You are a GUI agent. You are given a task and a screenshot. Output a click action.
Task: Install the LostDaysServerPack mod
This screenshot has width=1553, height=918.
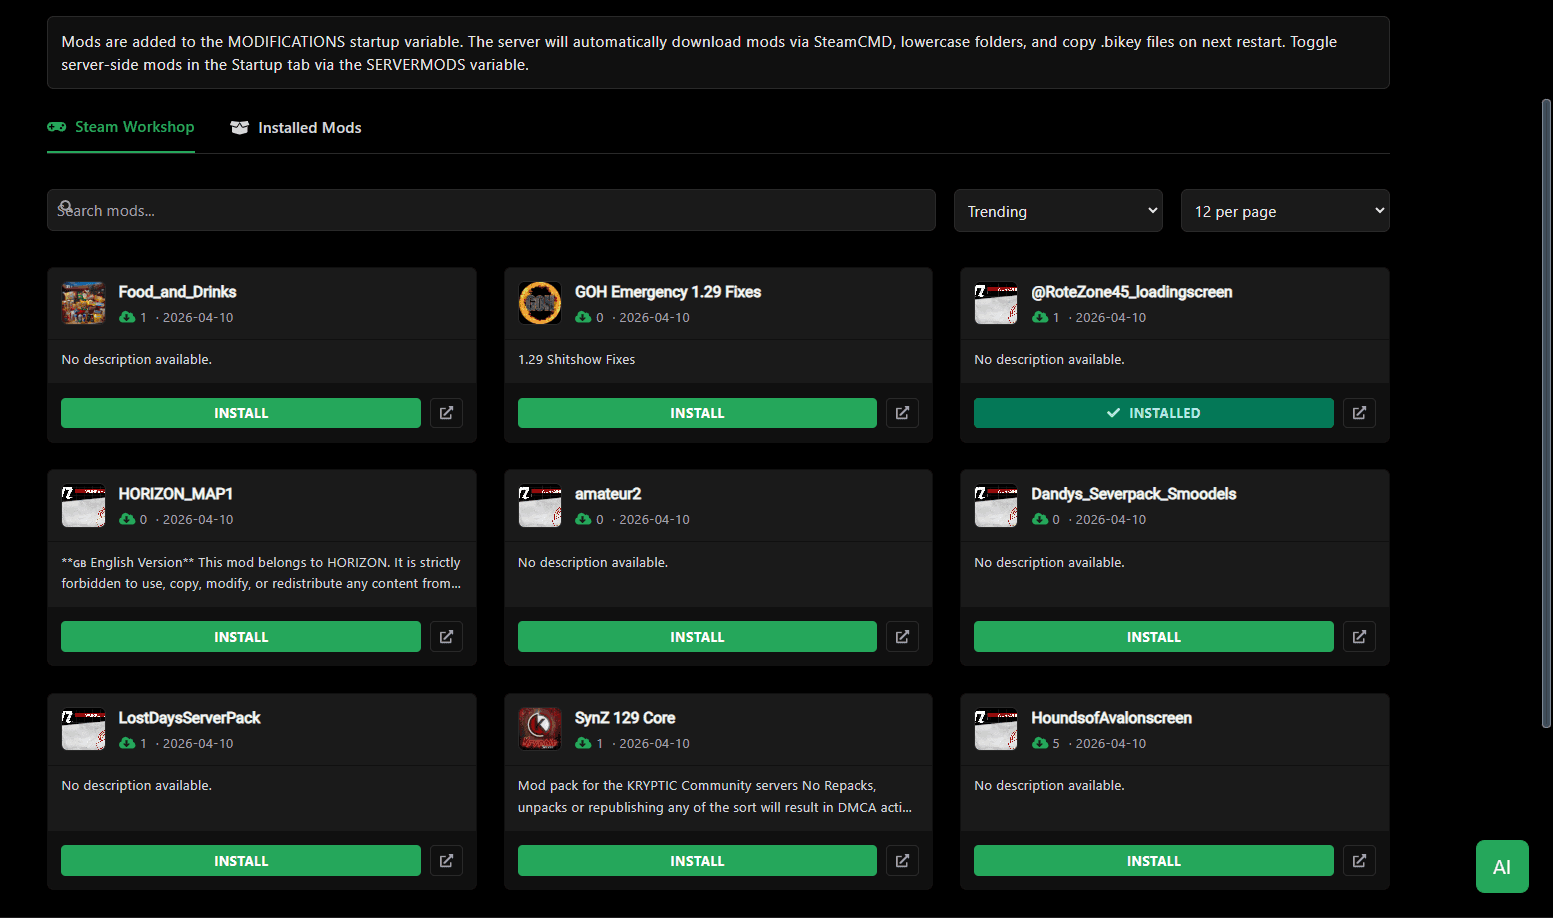coord(240,860)
